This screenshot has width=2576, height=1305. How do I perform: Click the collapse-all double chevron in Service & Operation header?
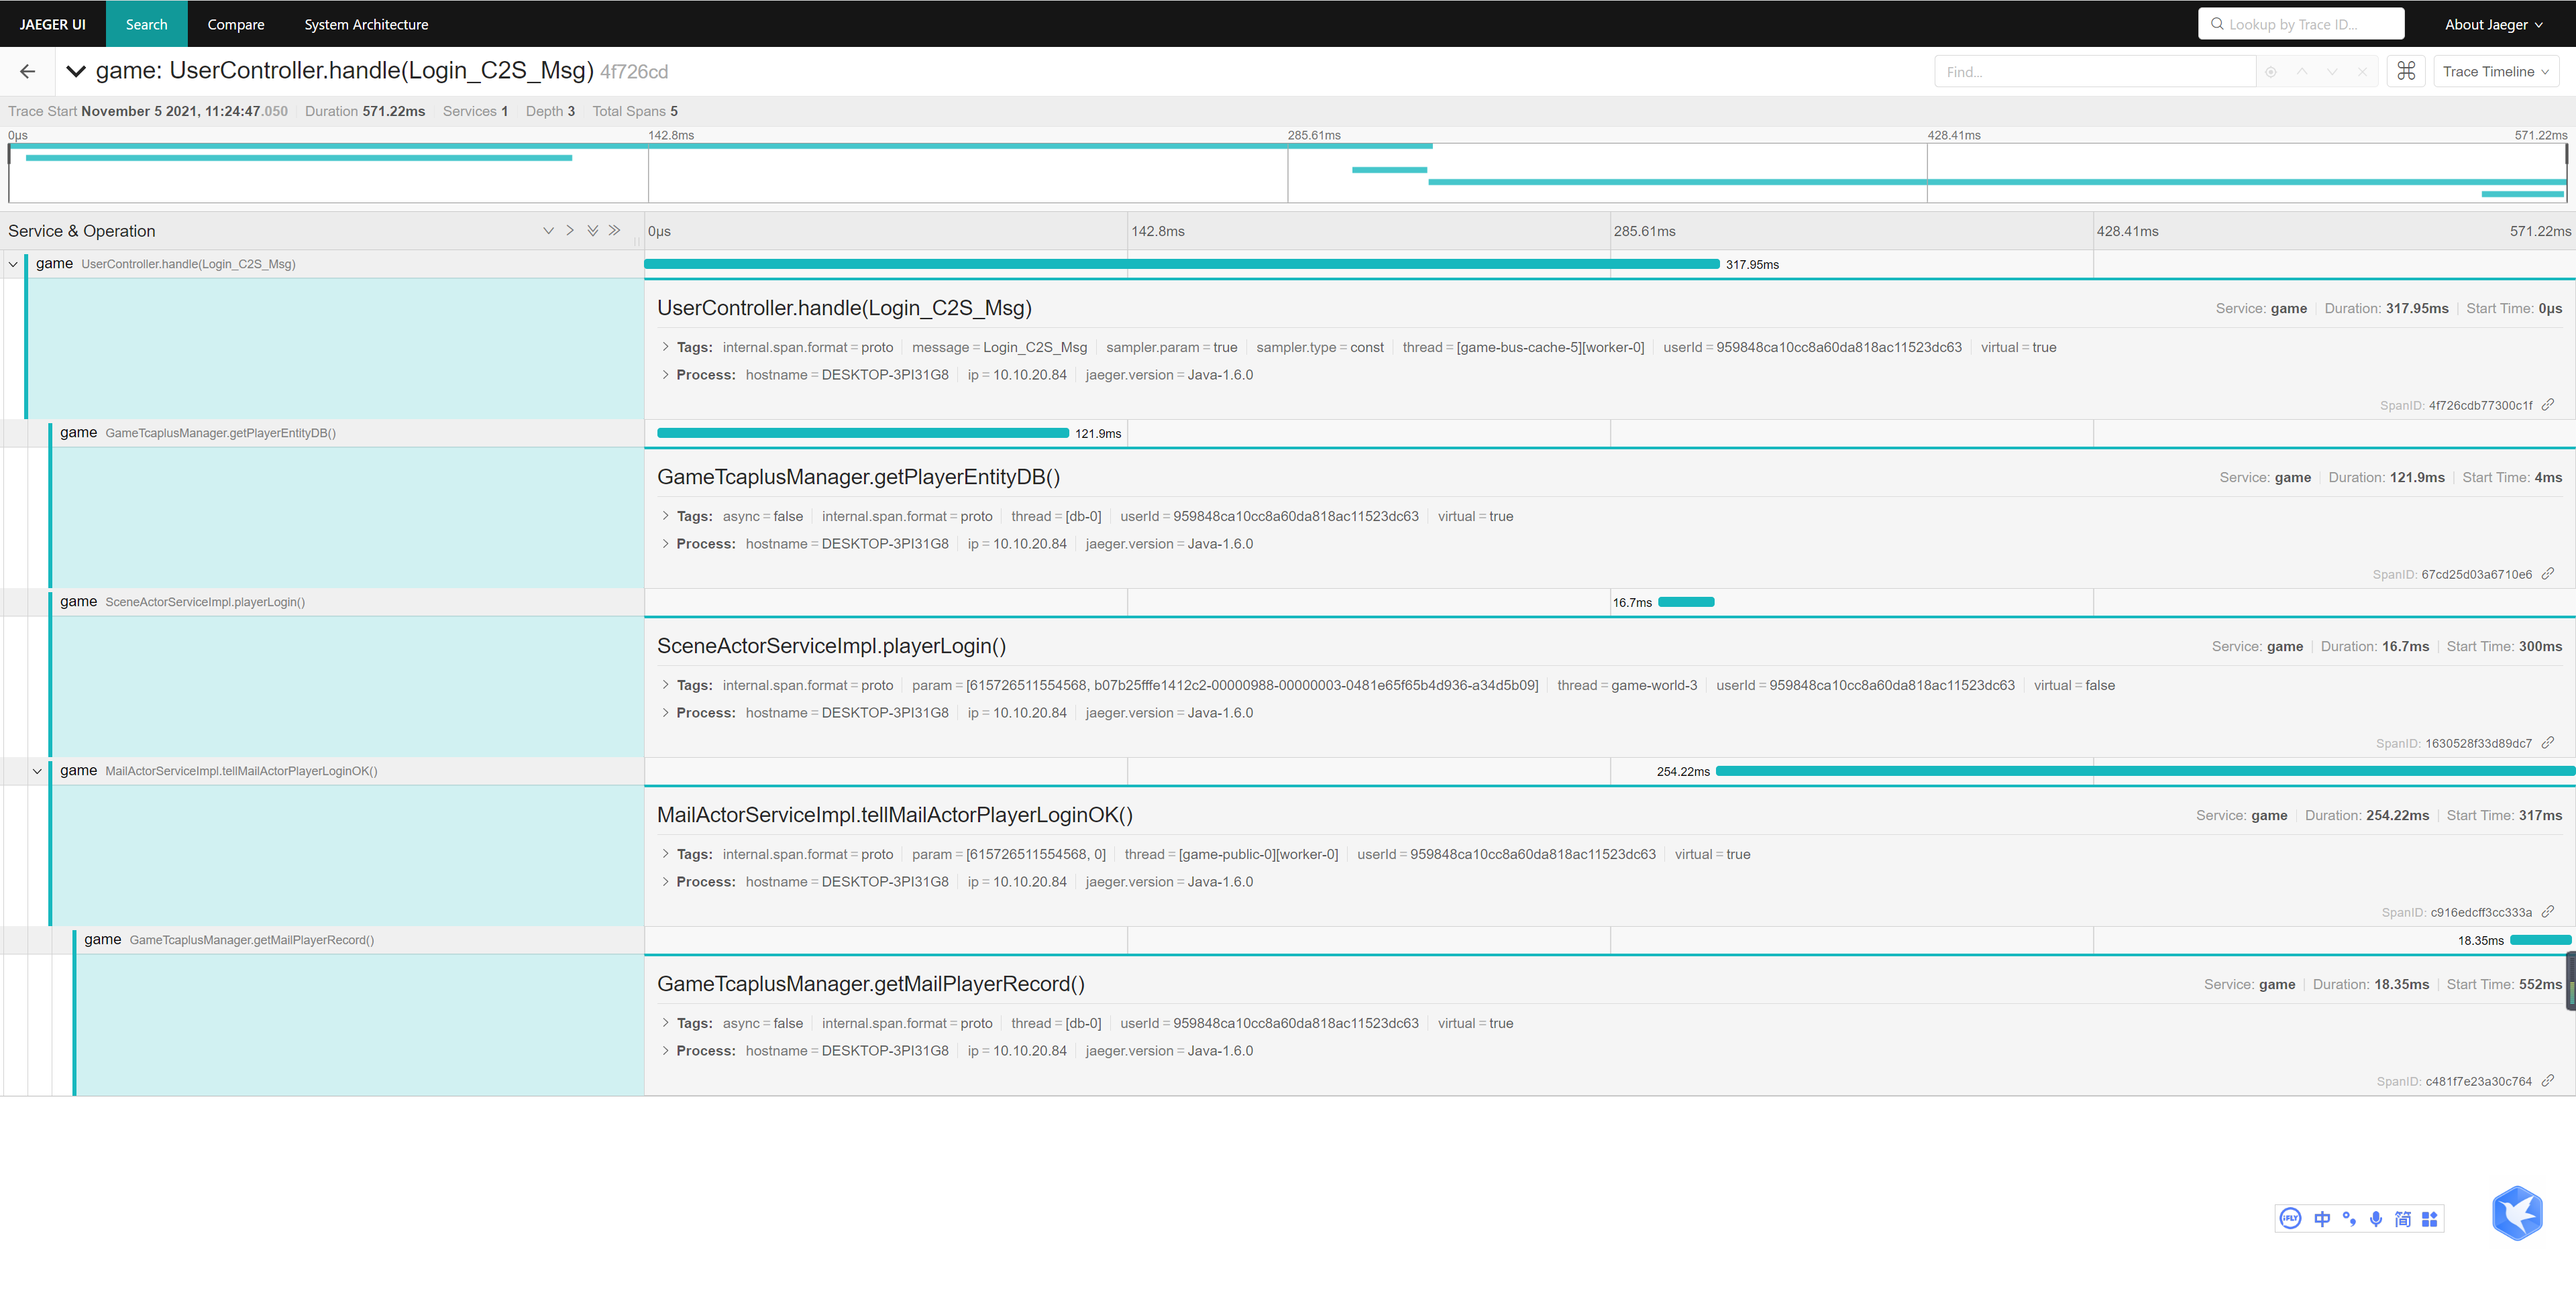click(x=615, y=231)
